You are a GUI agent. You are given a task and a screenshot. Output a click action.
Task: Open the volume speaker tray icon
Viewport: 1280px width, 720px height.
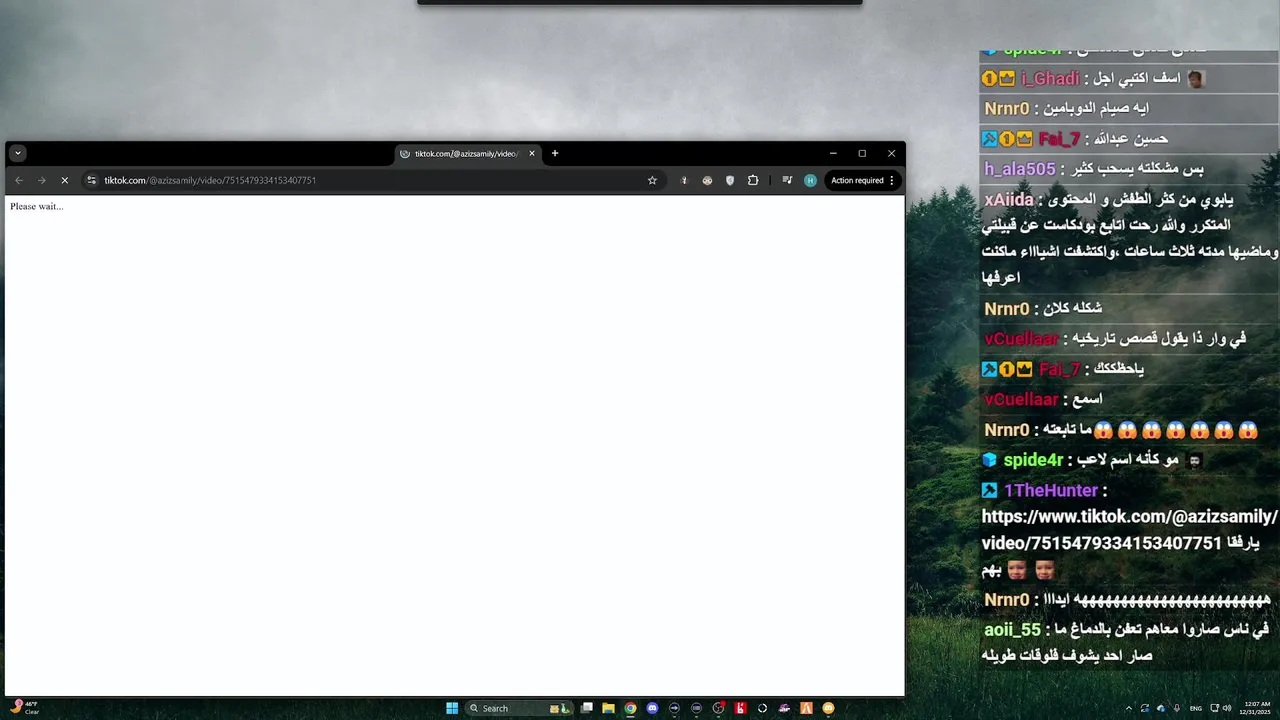click(x=1227, y=708)
